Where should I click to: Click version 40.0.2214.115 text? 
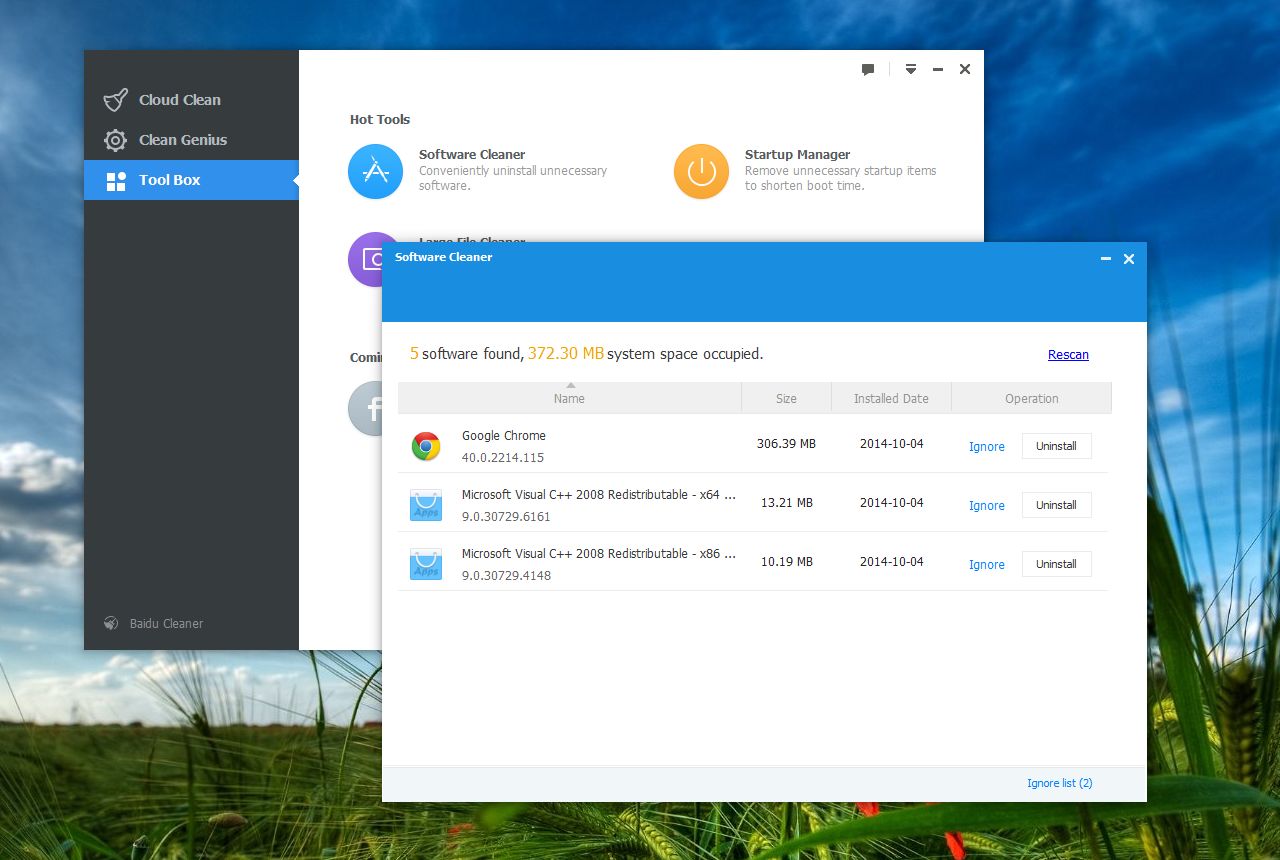coord(503,458)
